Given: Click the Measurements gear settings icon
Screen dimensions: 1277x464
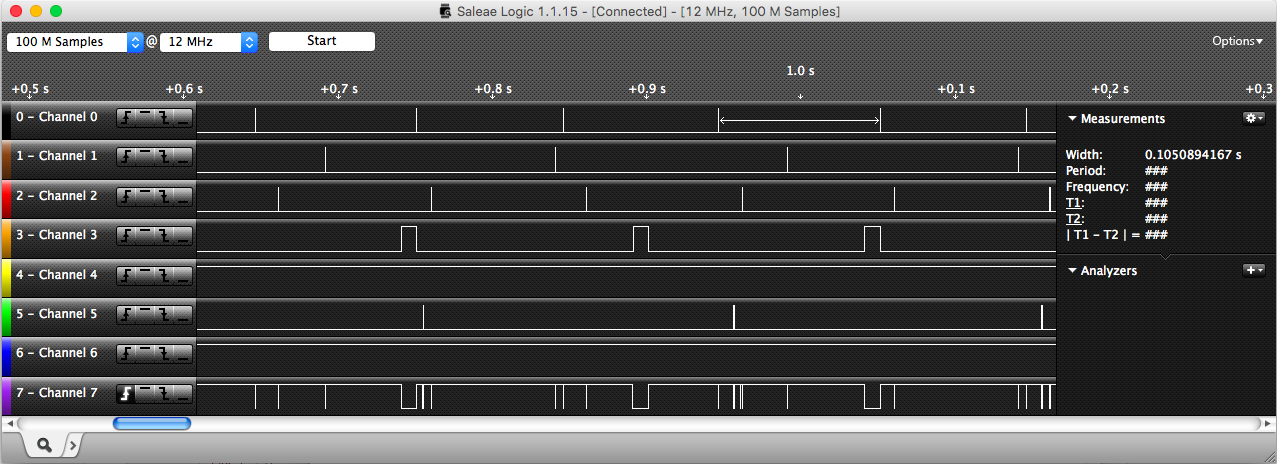Looking at the screenshot, I should [x=1253, y=118].
